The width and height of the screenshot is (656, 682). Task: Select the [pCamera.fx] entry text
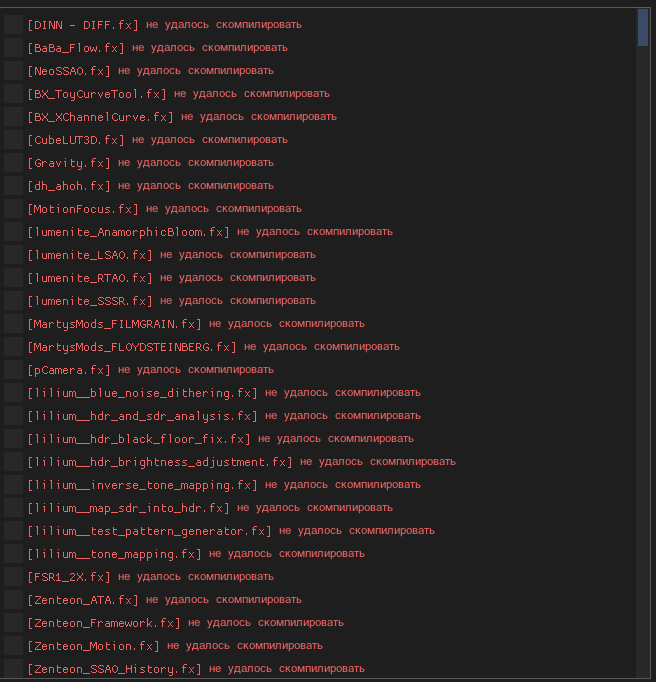point(151,371)
